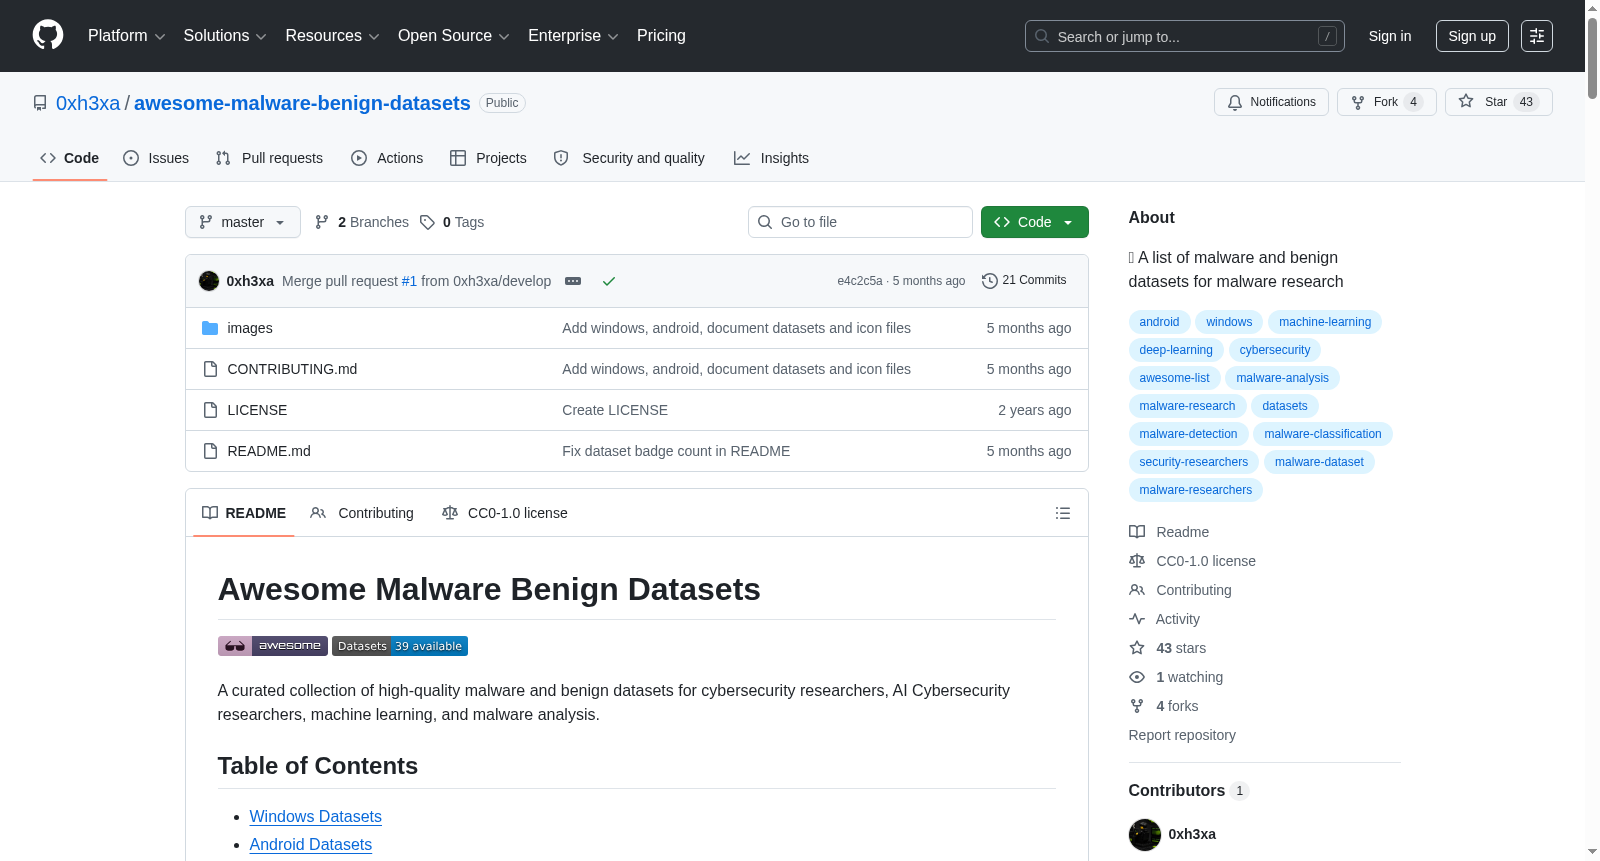Expand the Enterprise menu
The image size is (1600, 861).
tap(573, 36)
